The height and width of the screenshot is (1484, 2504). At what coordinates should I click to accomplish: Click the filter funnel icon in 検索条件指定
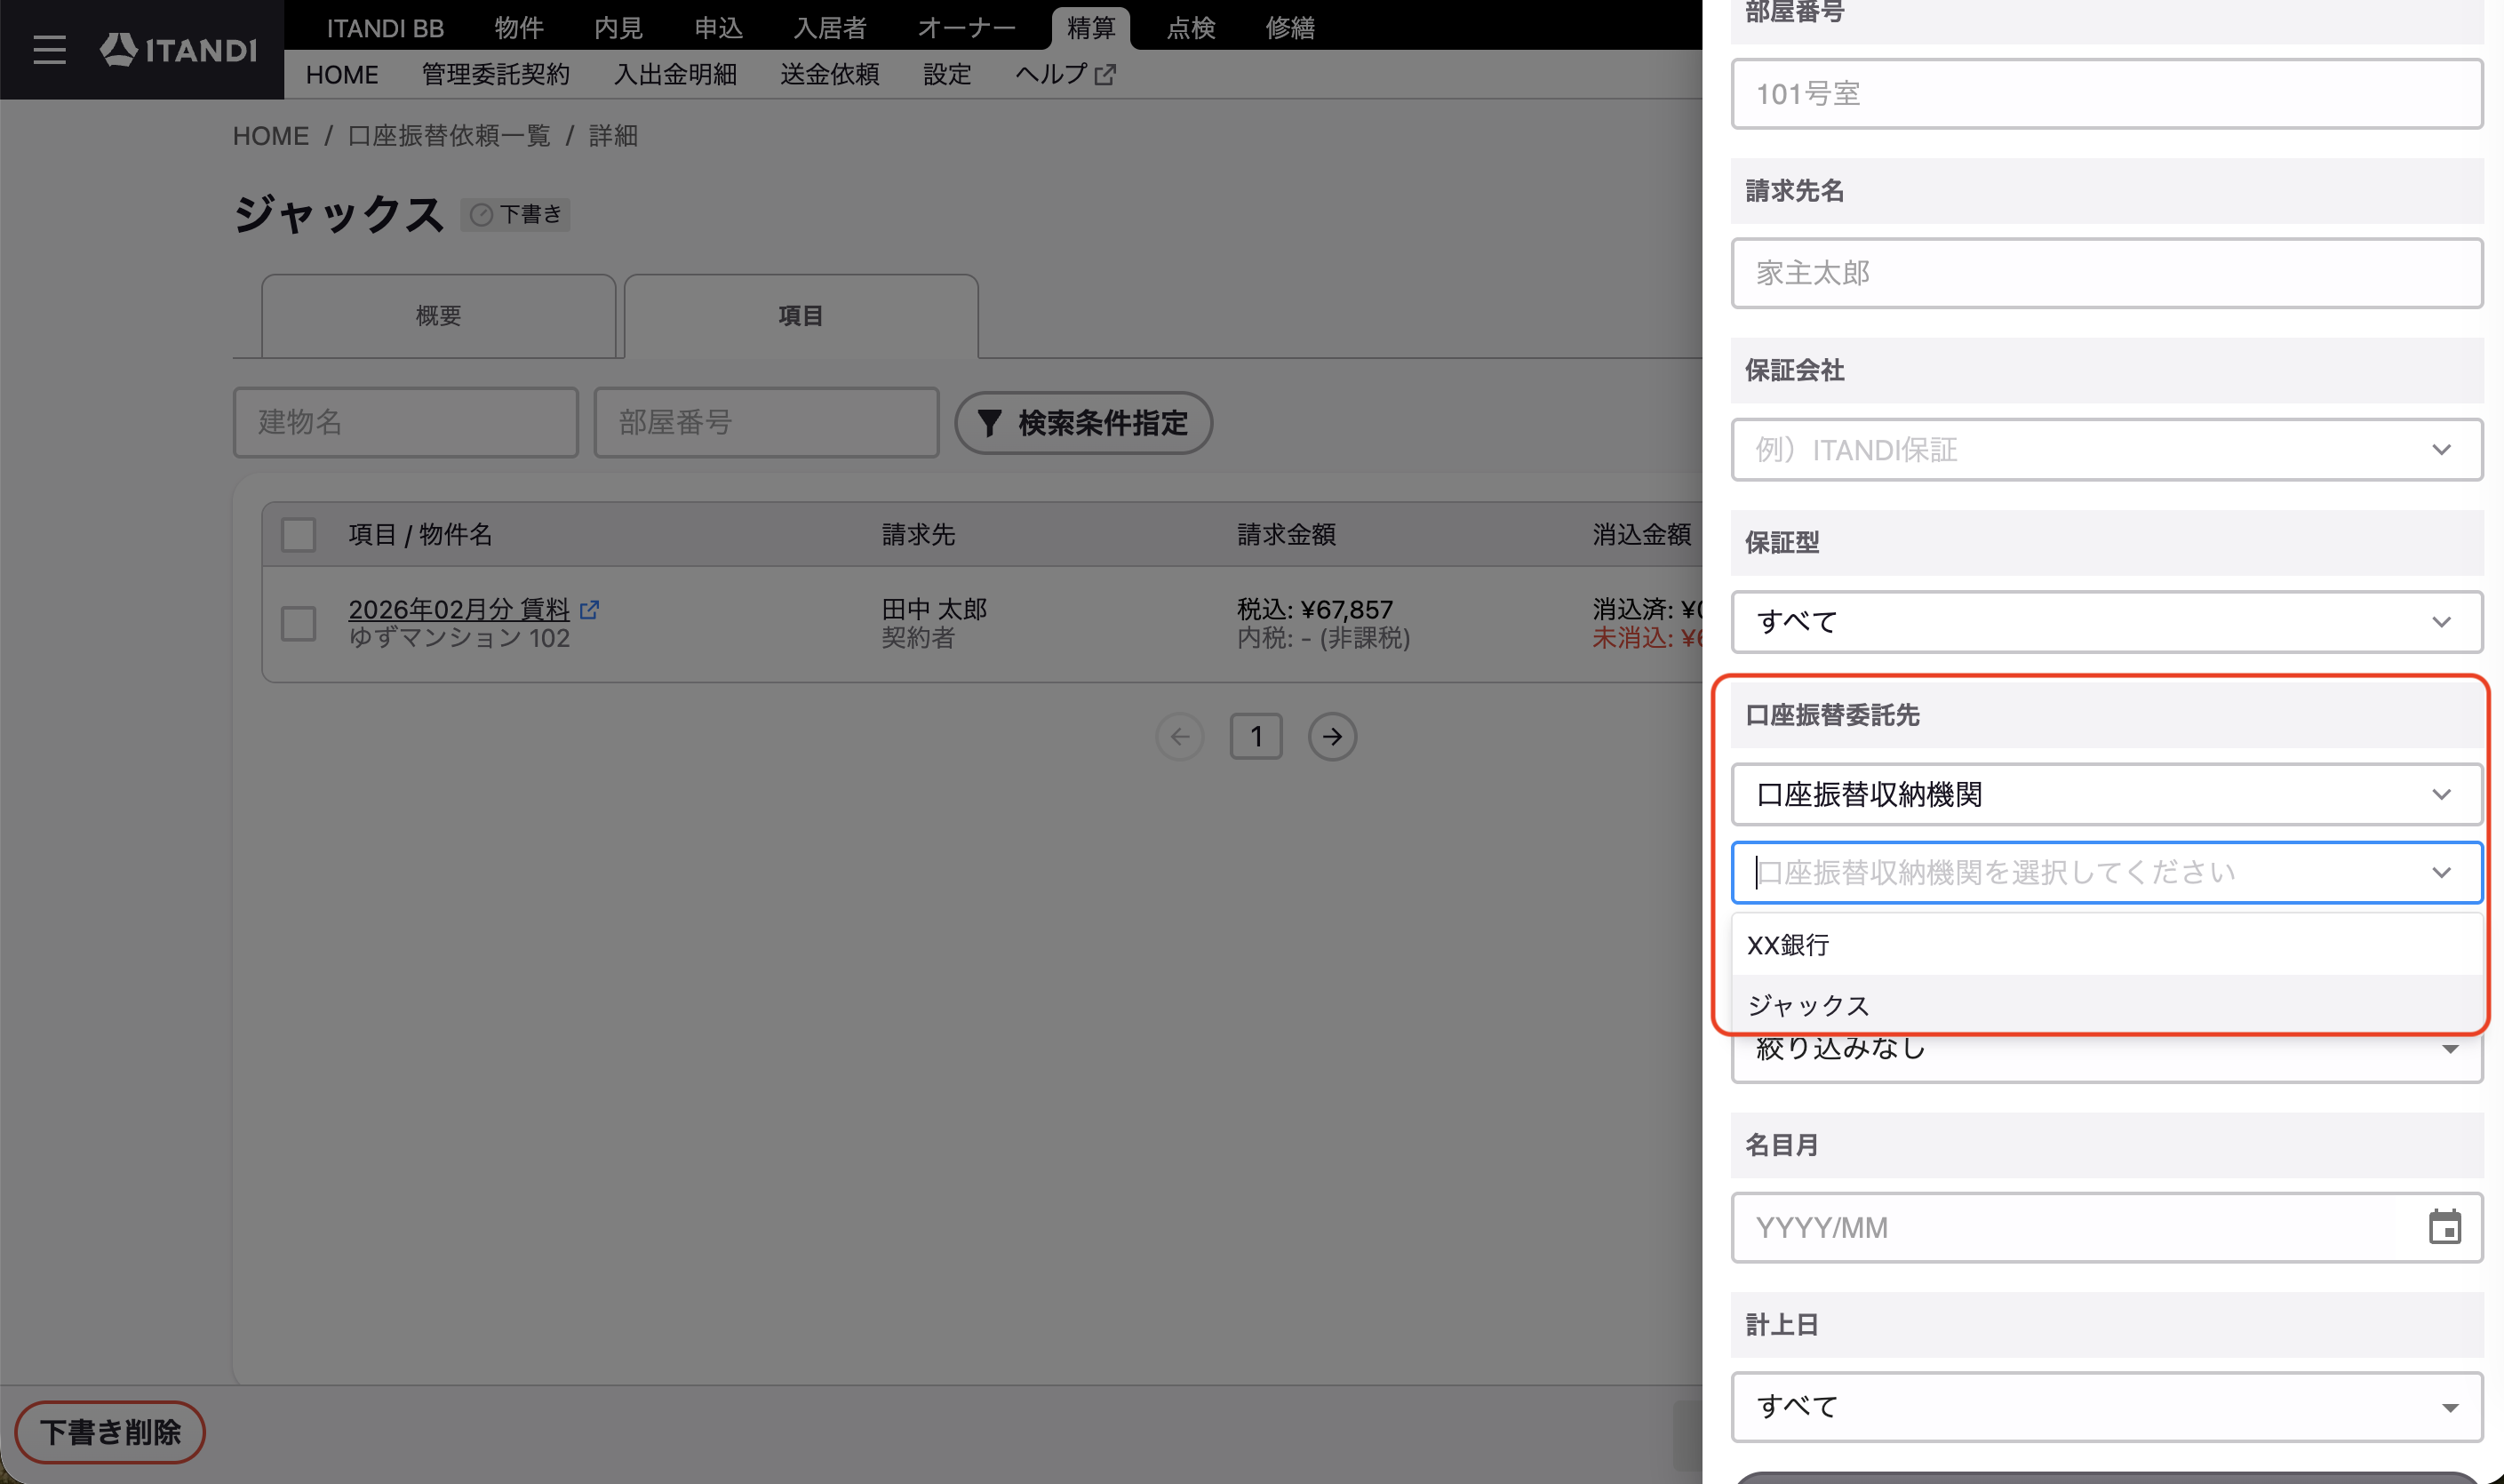pyautogui.click(x=989, y=423)
